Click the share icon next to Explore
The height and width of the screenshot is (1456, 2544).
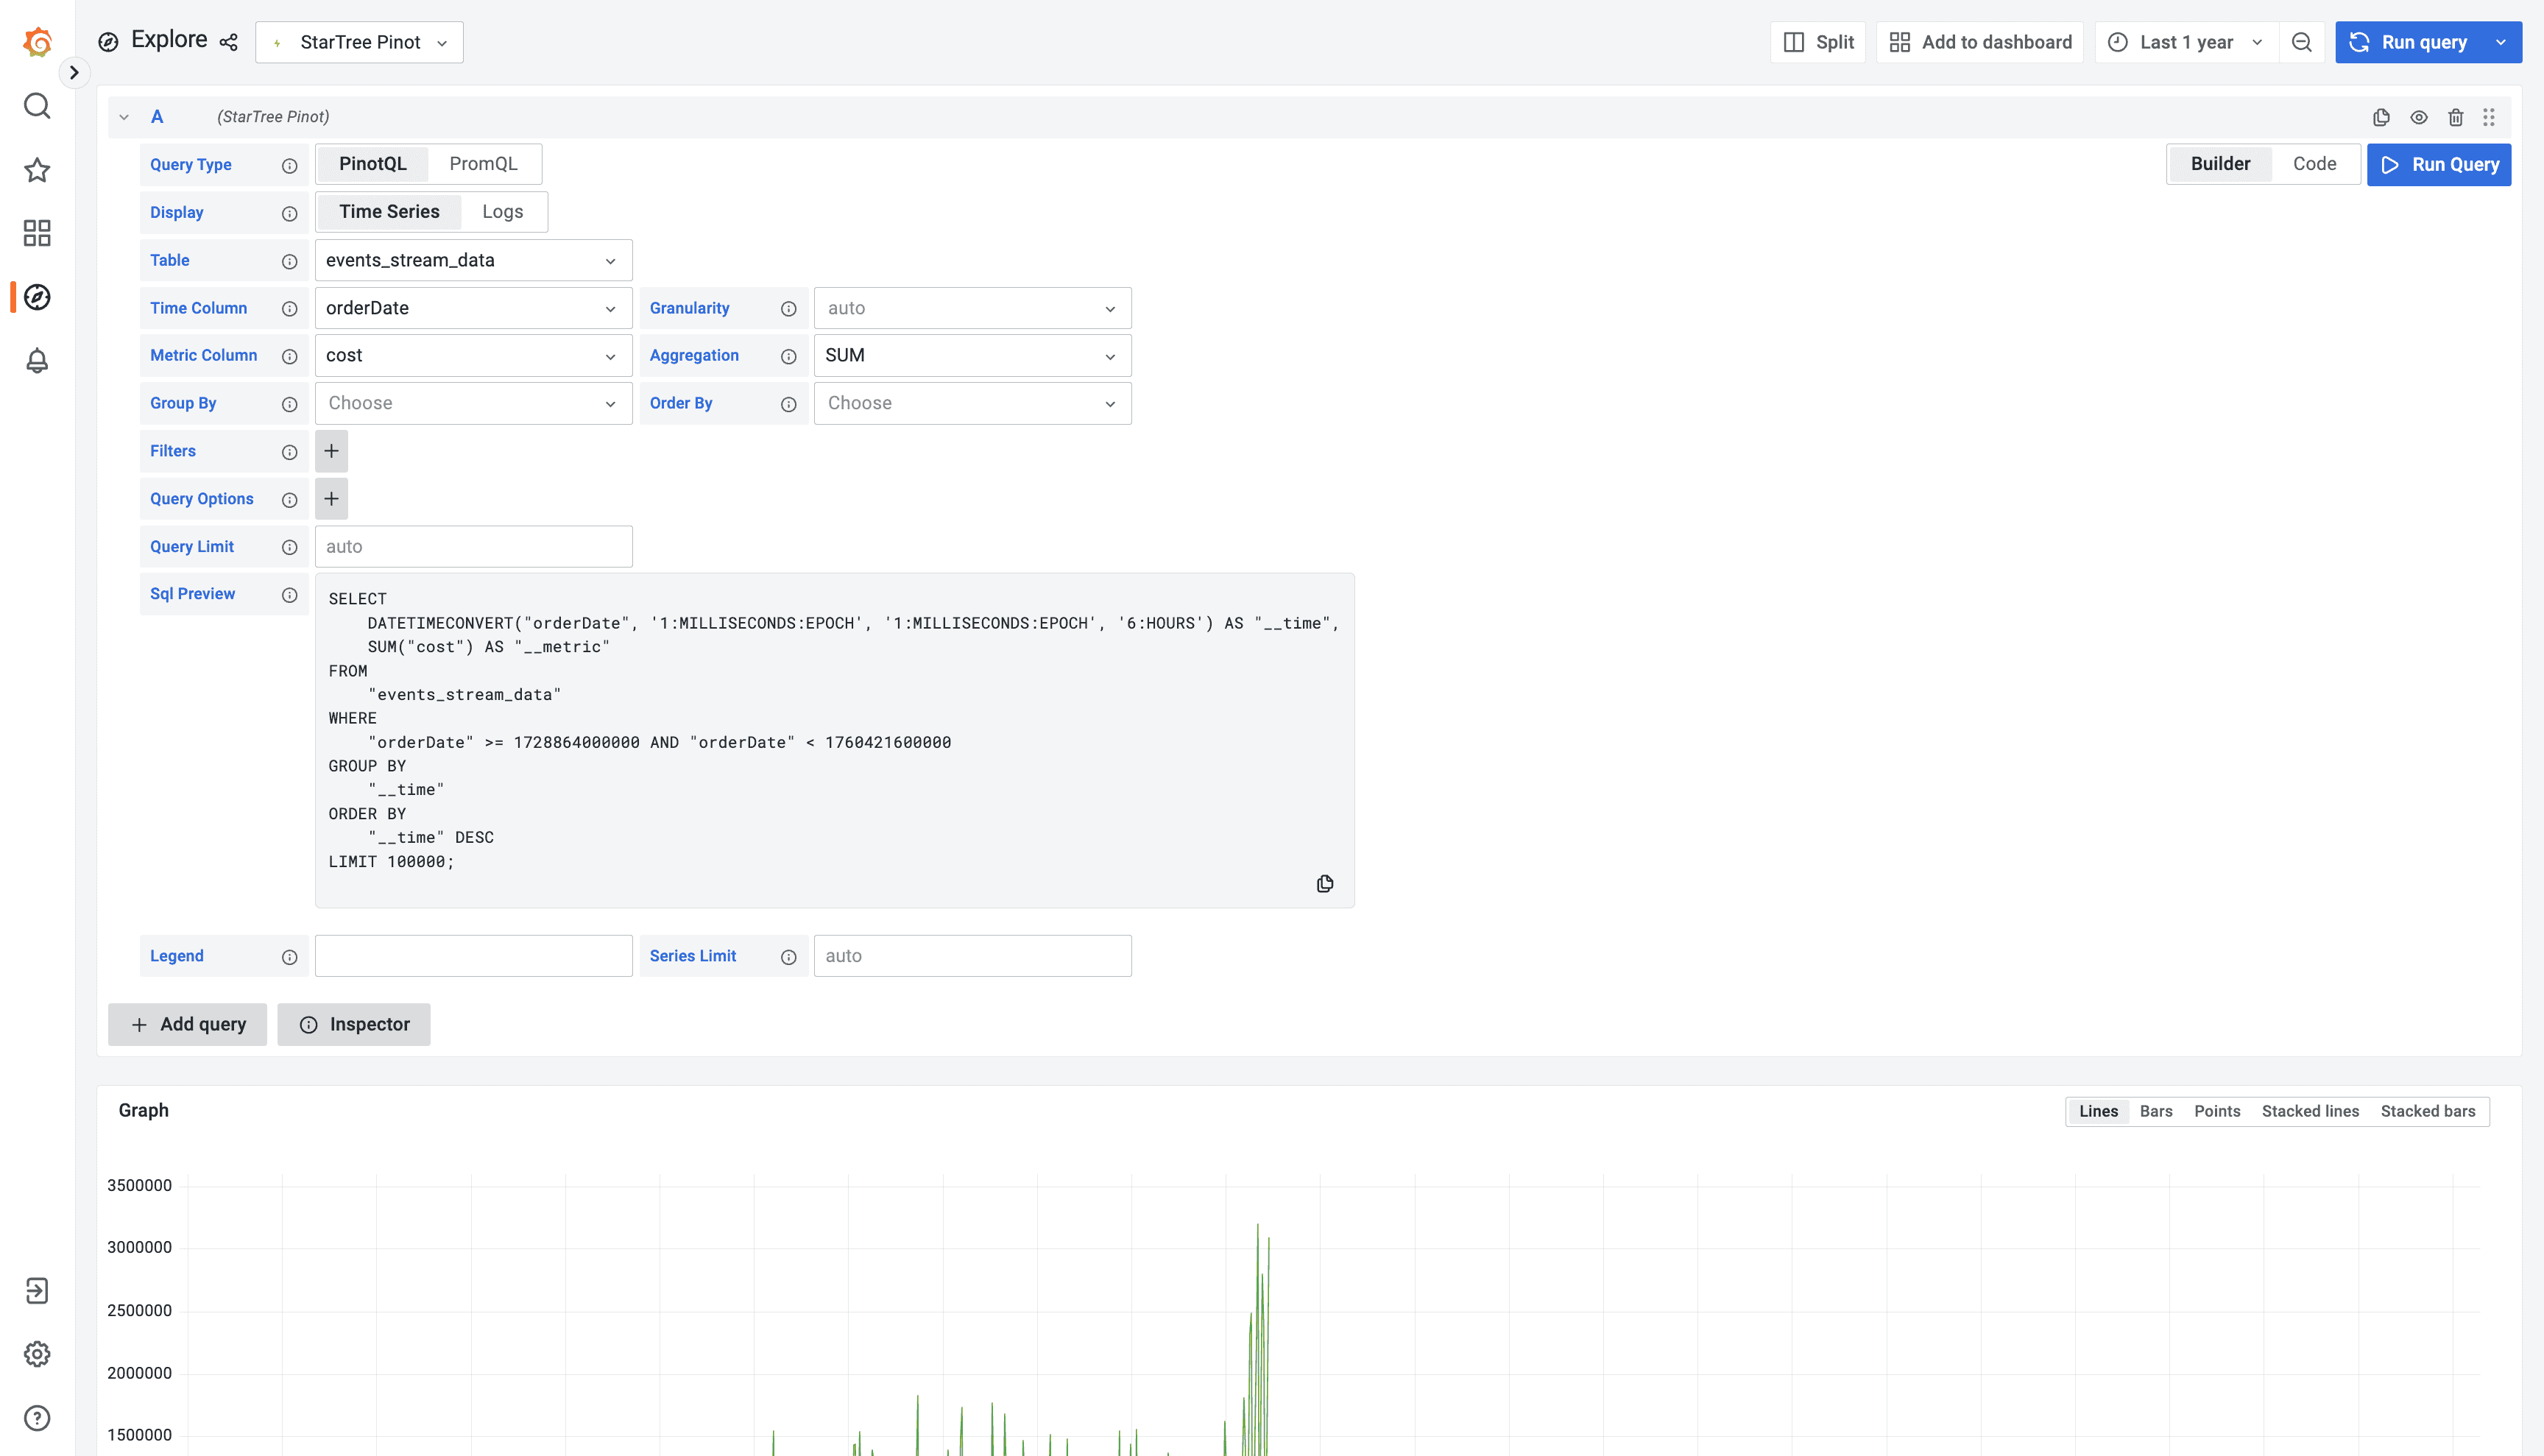(x=229, y=42)
